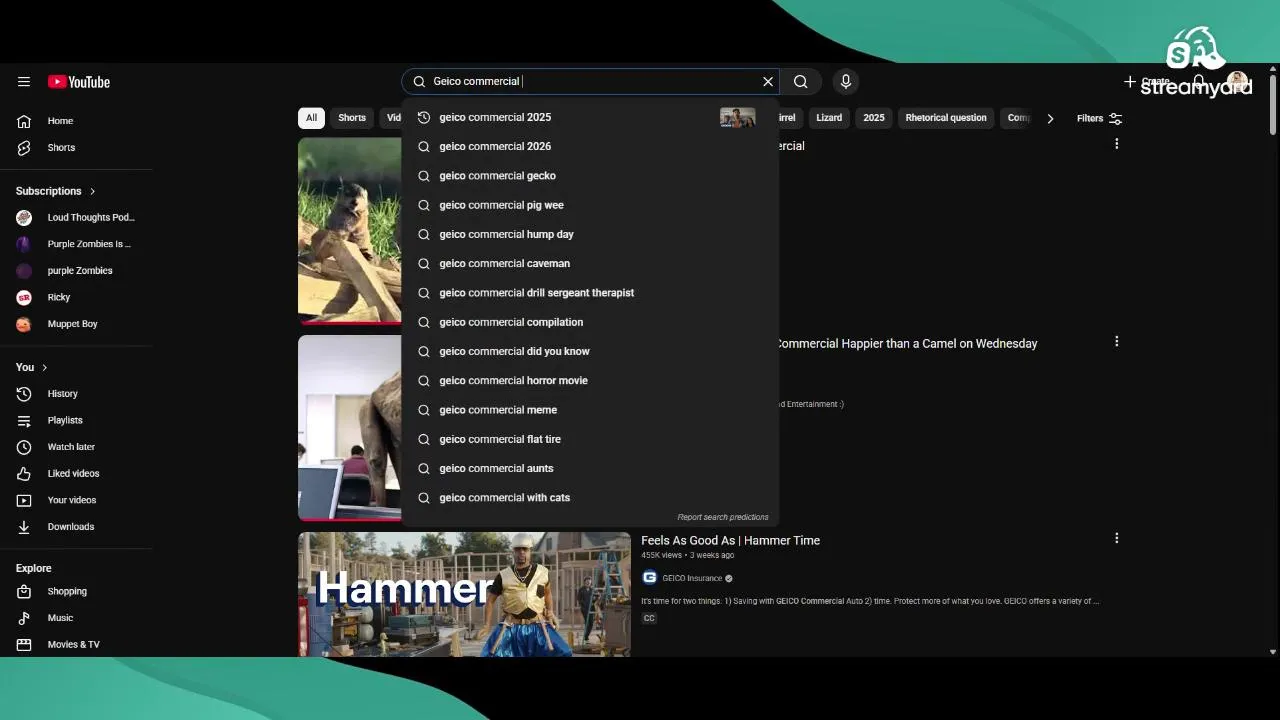
Task: Open options menu for Camel video
Action: (x=1117, y=341)
